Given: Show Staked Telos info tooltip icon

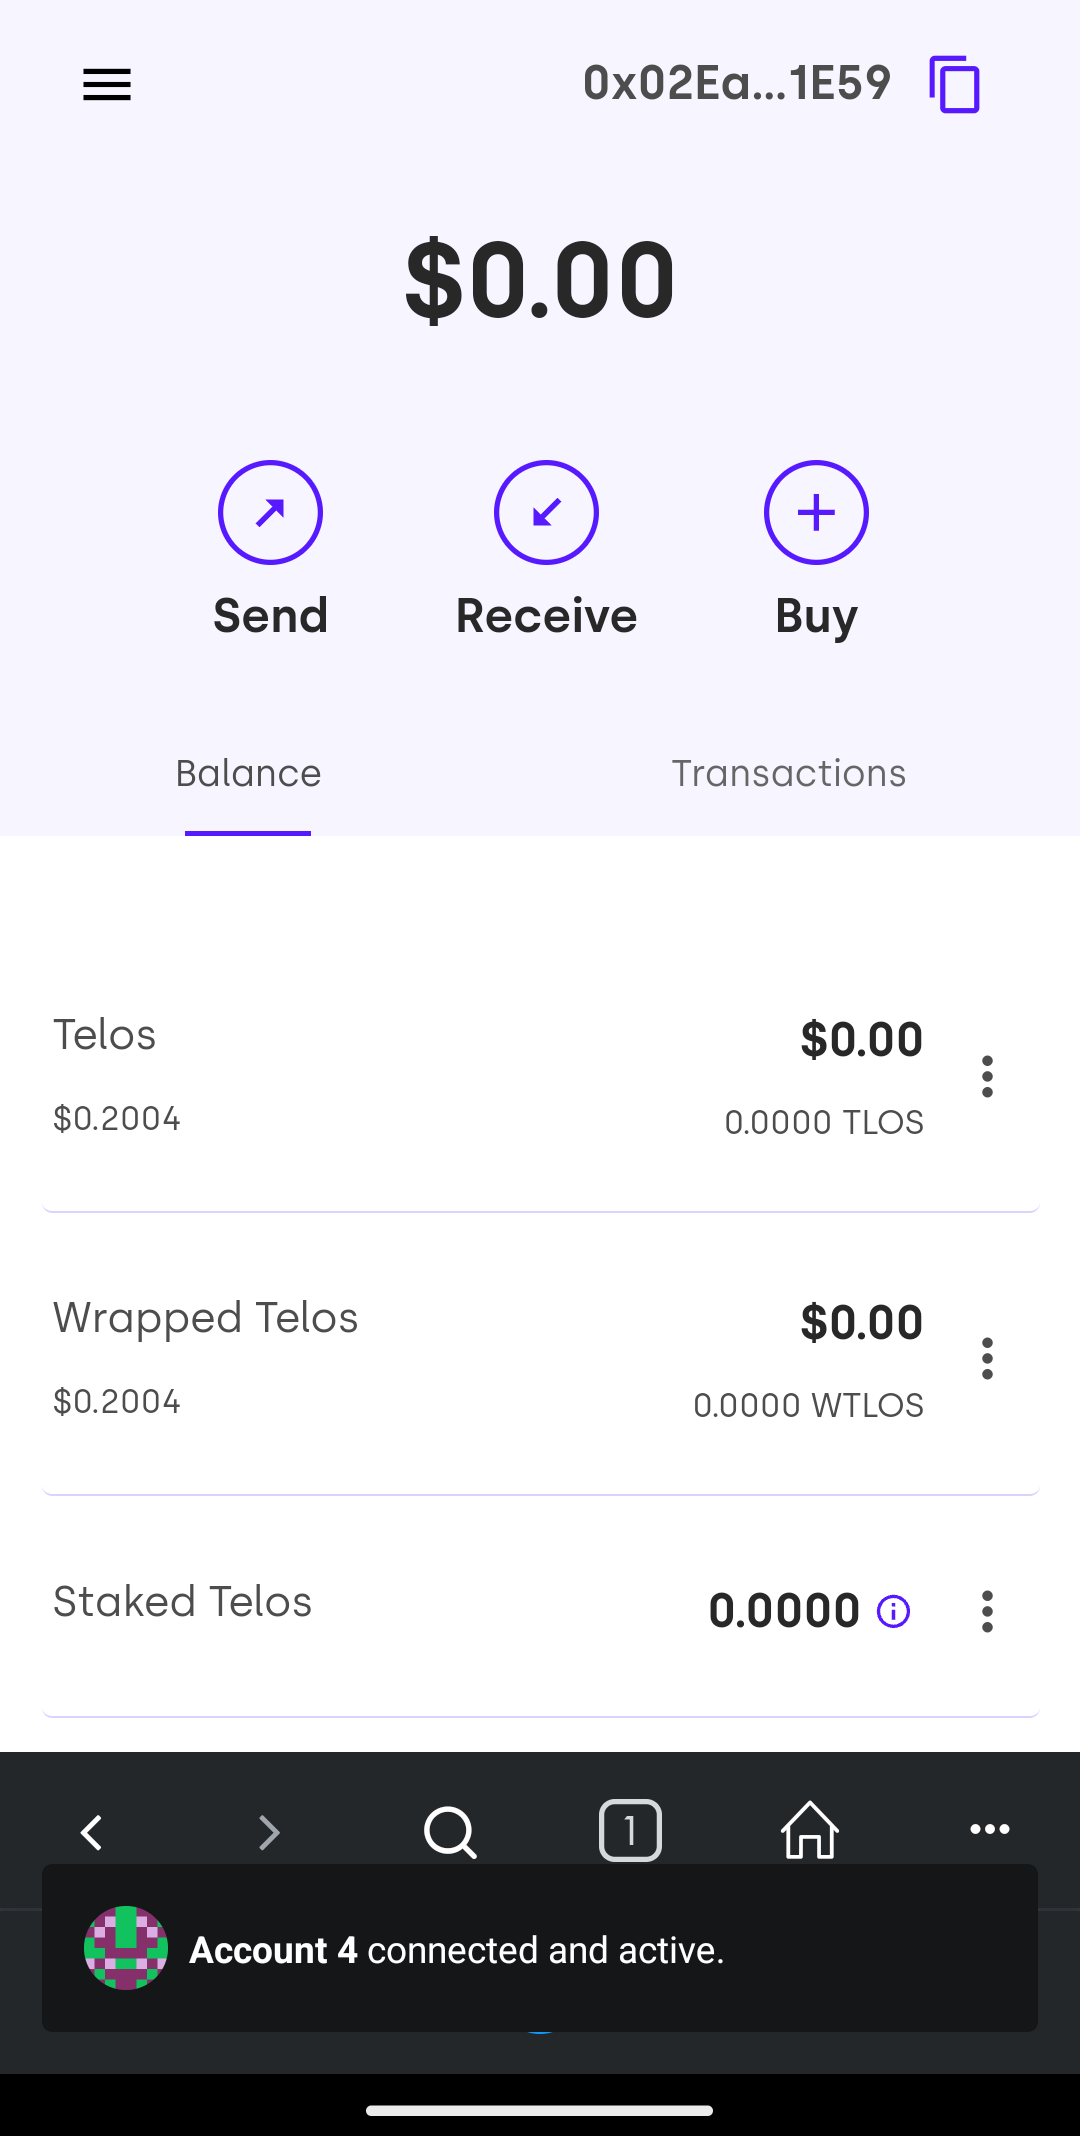Looking at the screenshot, I should [x=893, y=1611].
